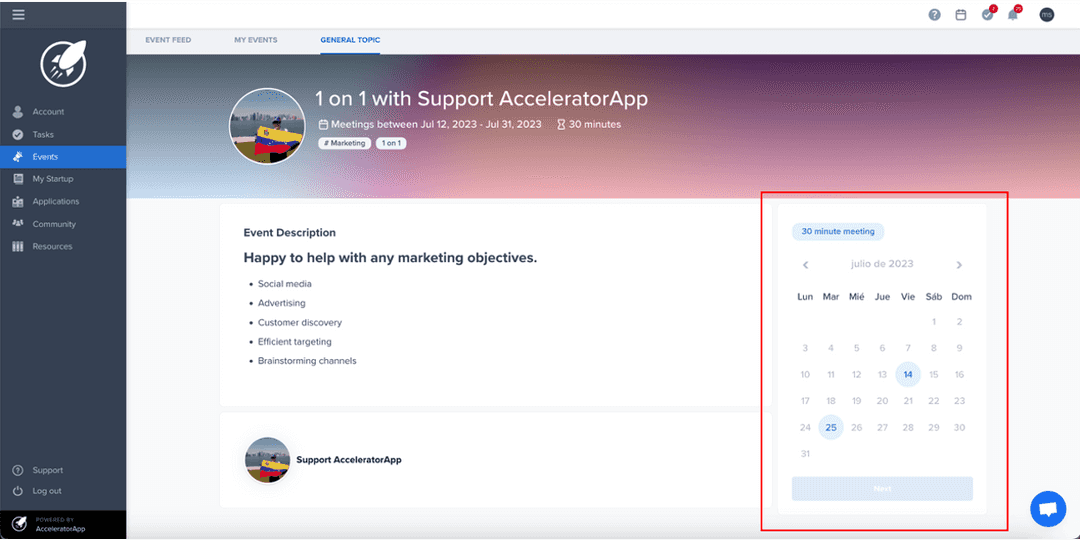Click Support AcceleratorApp host name
The height and width of the screenshot is (540, 1080).
pos(349,459)
